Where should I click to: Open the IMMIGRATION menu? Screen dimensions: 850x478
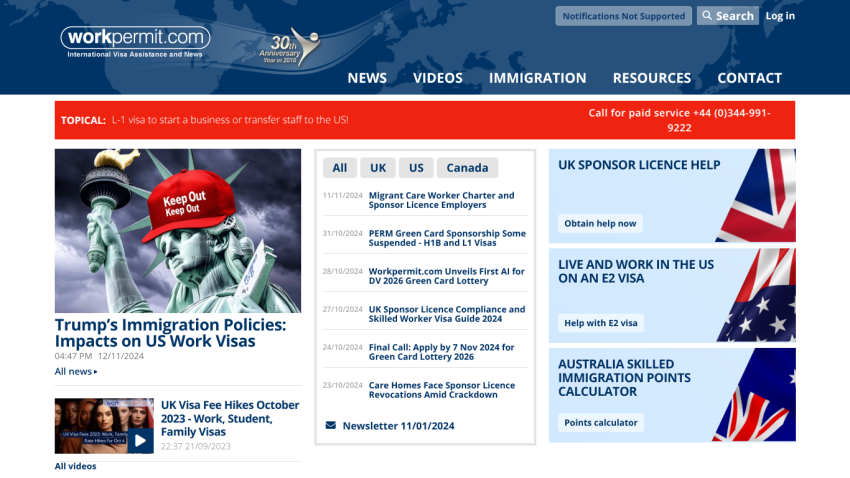point(538,78)
